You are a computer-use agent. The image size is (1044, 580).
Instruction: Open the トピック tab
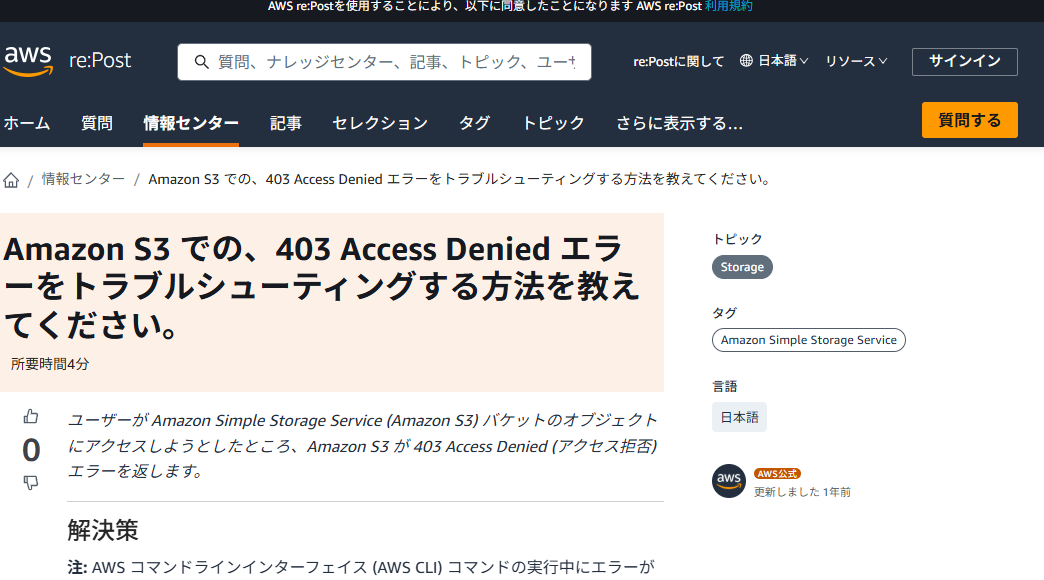(x=553, y=123)
